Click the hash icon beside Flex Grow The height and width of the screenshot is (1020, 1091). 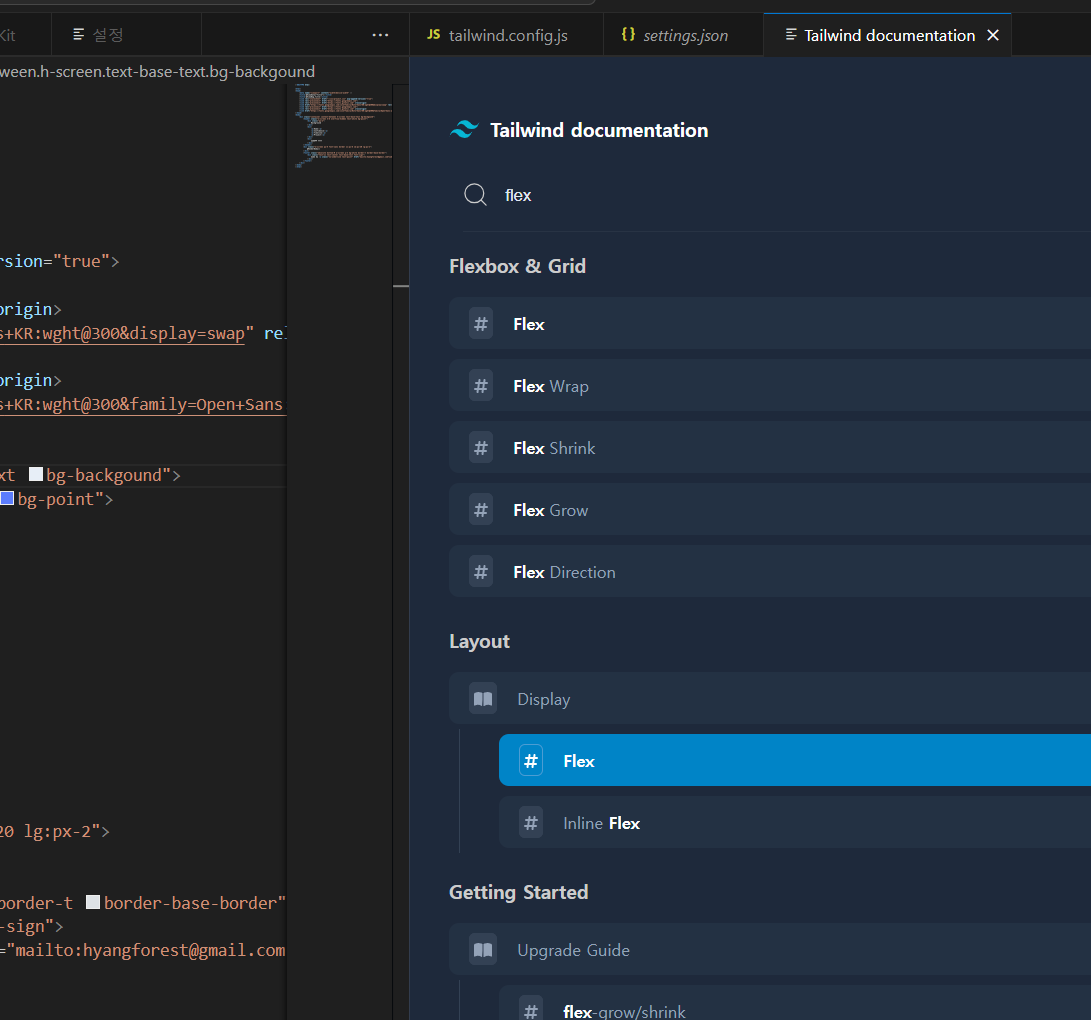(481, 509)
